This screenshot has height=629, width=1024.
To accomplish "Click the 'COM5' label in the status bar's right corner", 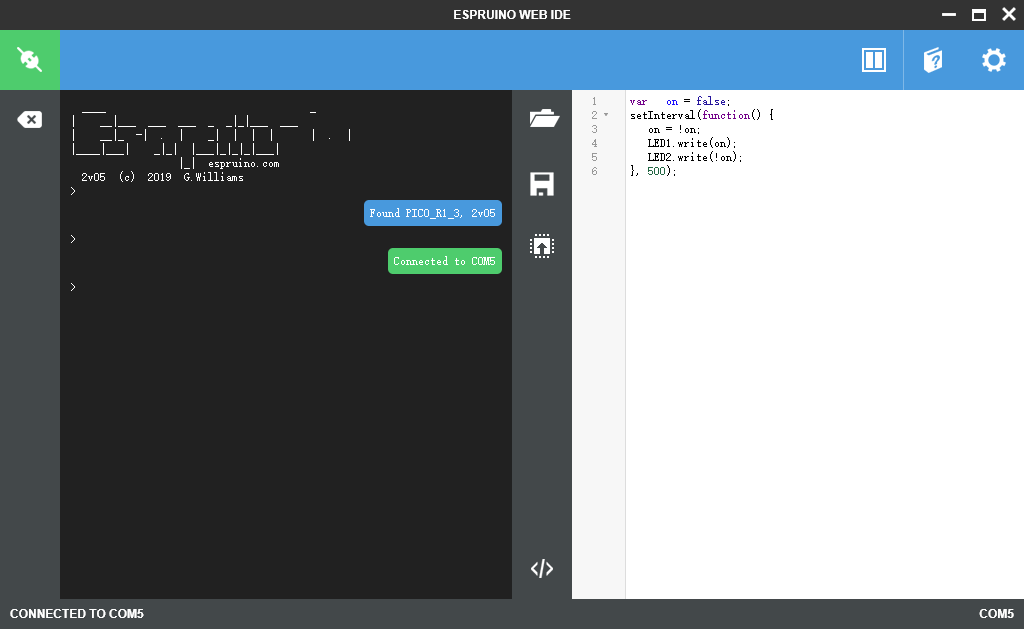I will (x=996, y=614).
